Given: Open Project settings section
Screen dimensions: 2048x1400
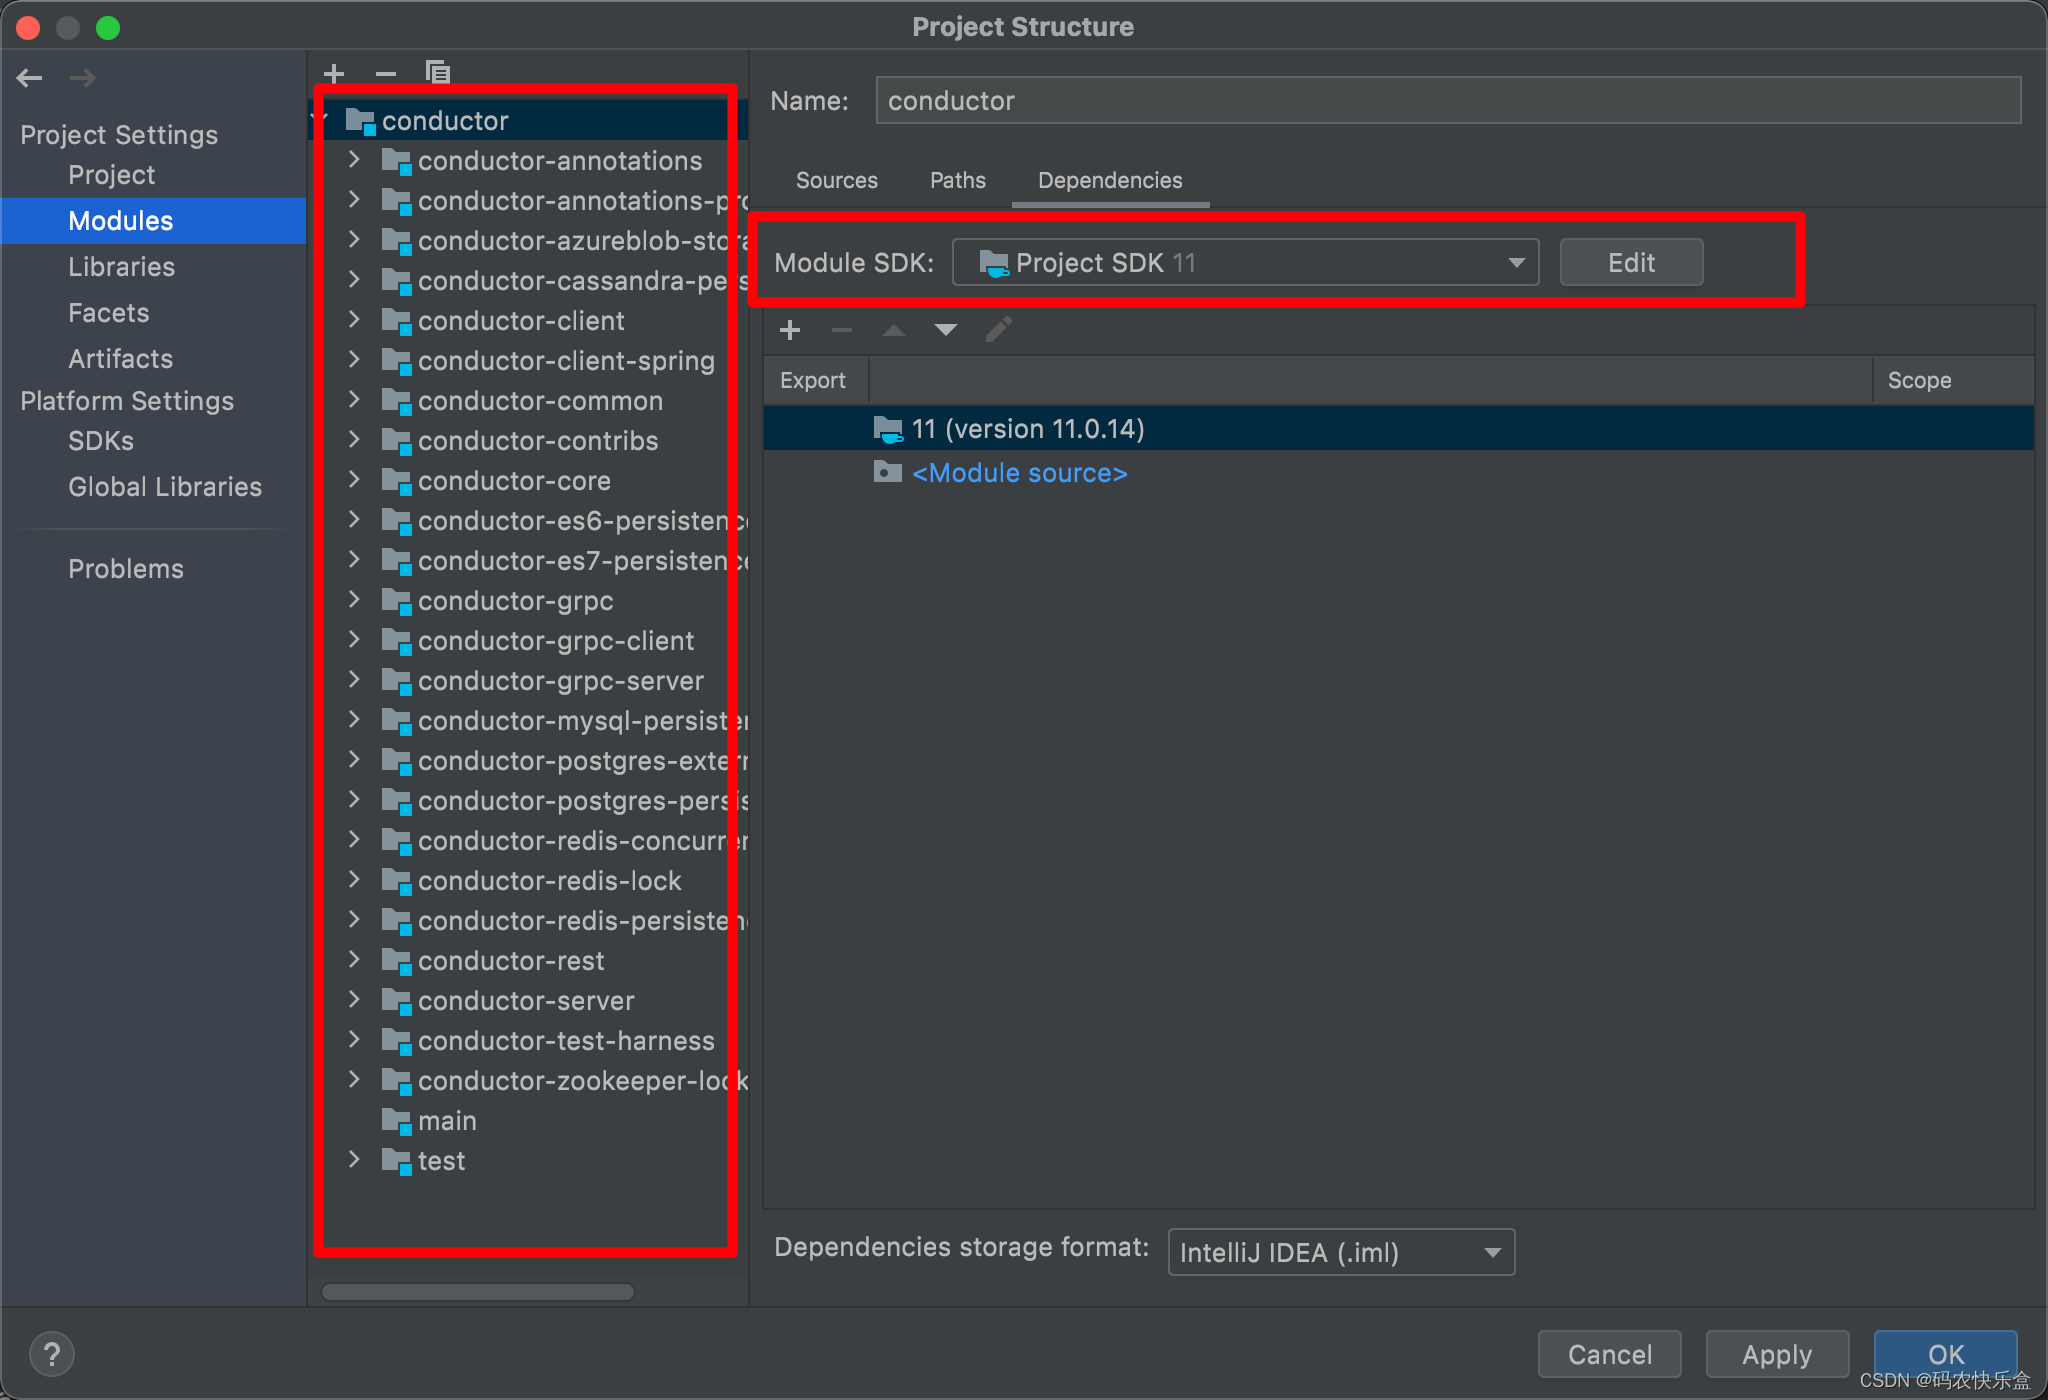Looking at the screenshot, I should pyautogui.click(x=112, y=175).
